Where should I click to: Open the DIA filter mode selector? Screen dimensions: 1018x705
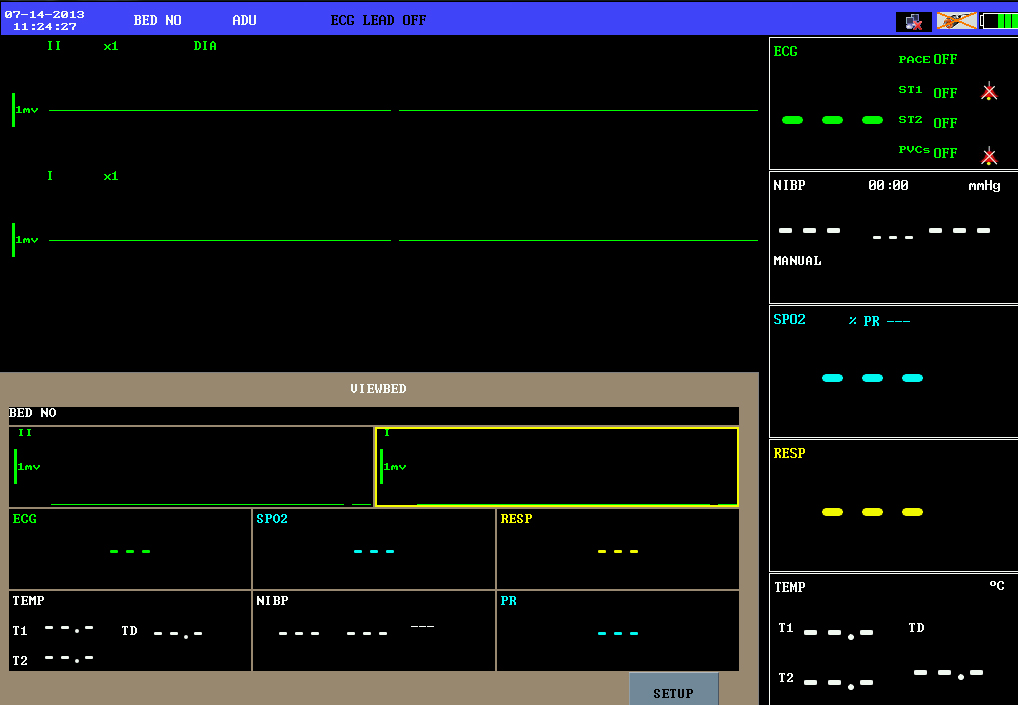pos(205,46)
